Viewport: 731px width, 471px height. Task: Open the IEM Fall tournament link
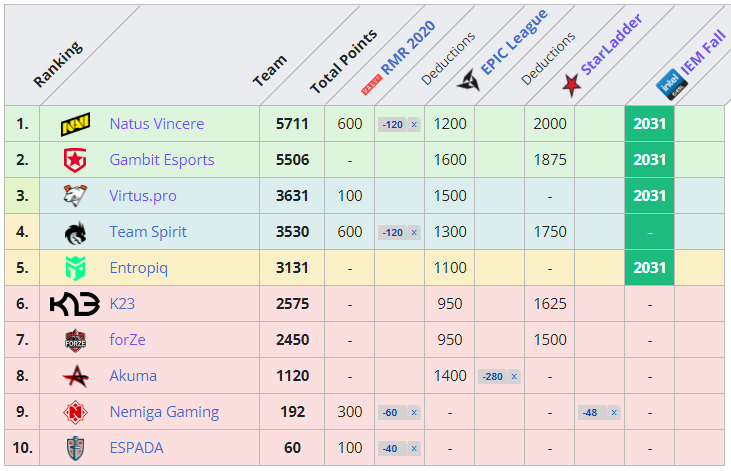point(703,53)
